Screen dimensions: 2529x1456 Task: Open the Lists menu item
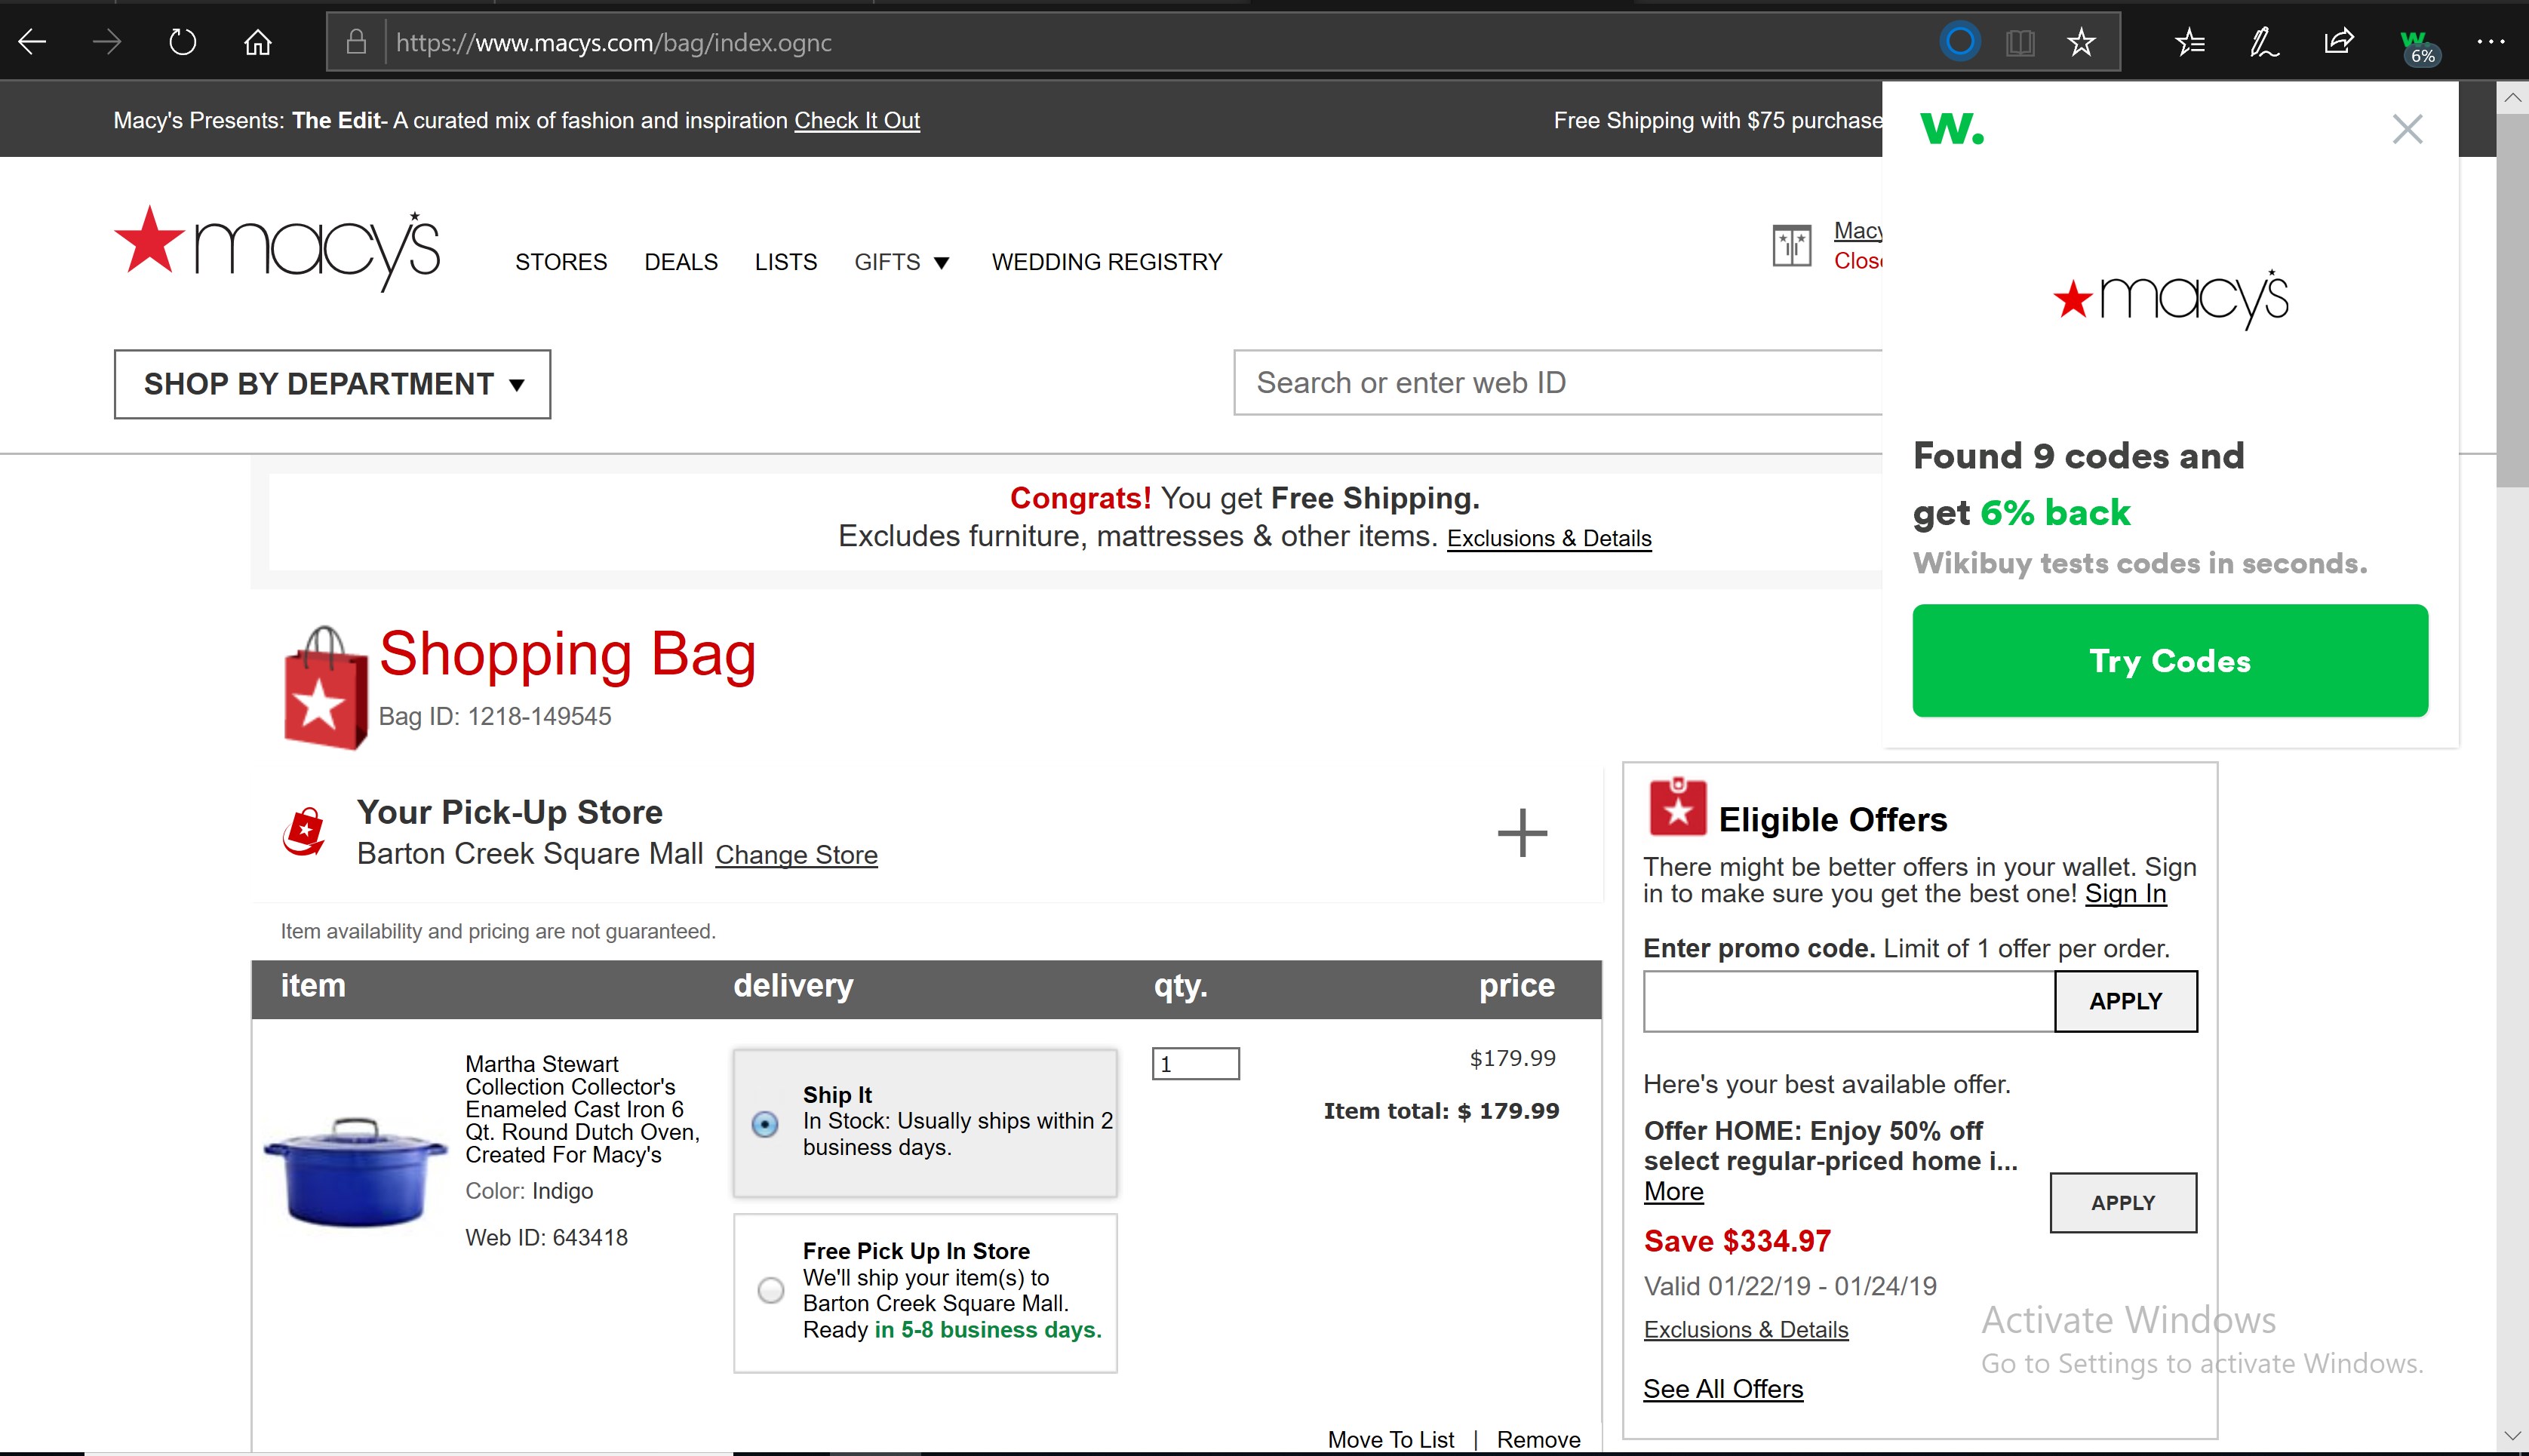click(x=786, y=262)
